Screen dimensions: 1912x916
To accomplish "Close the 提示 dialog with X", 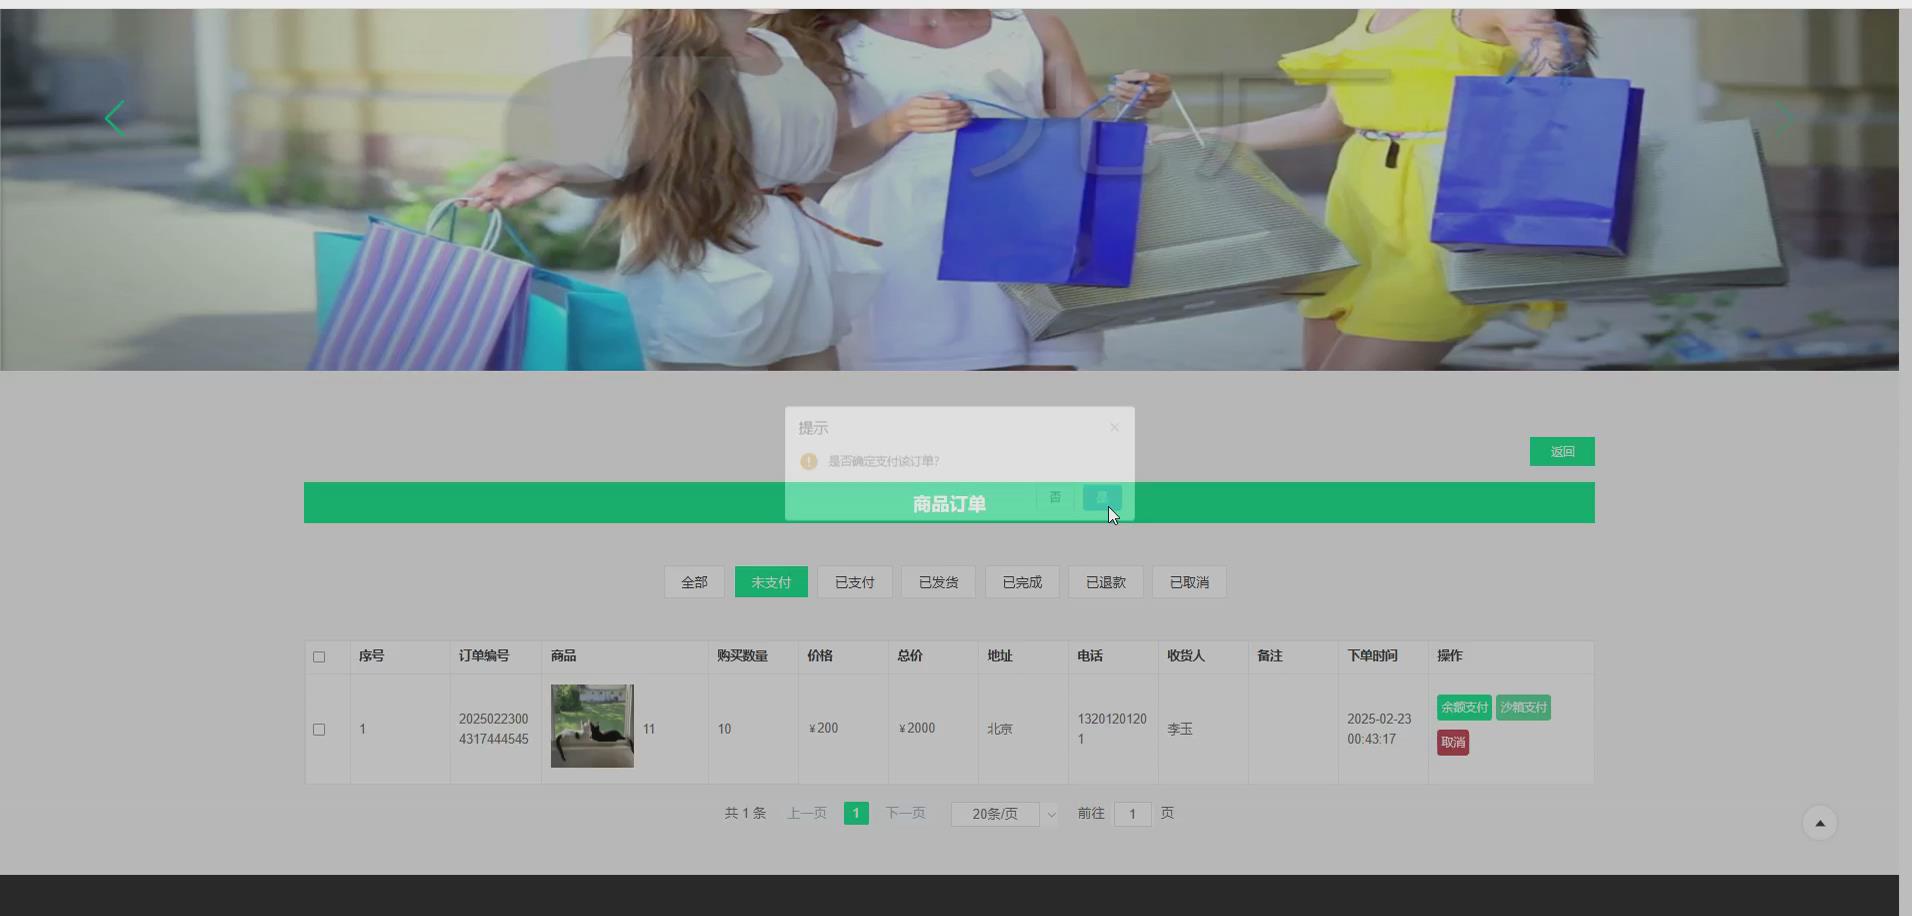I will click(x=1114, y=427).
